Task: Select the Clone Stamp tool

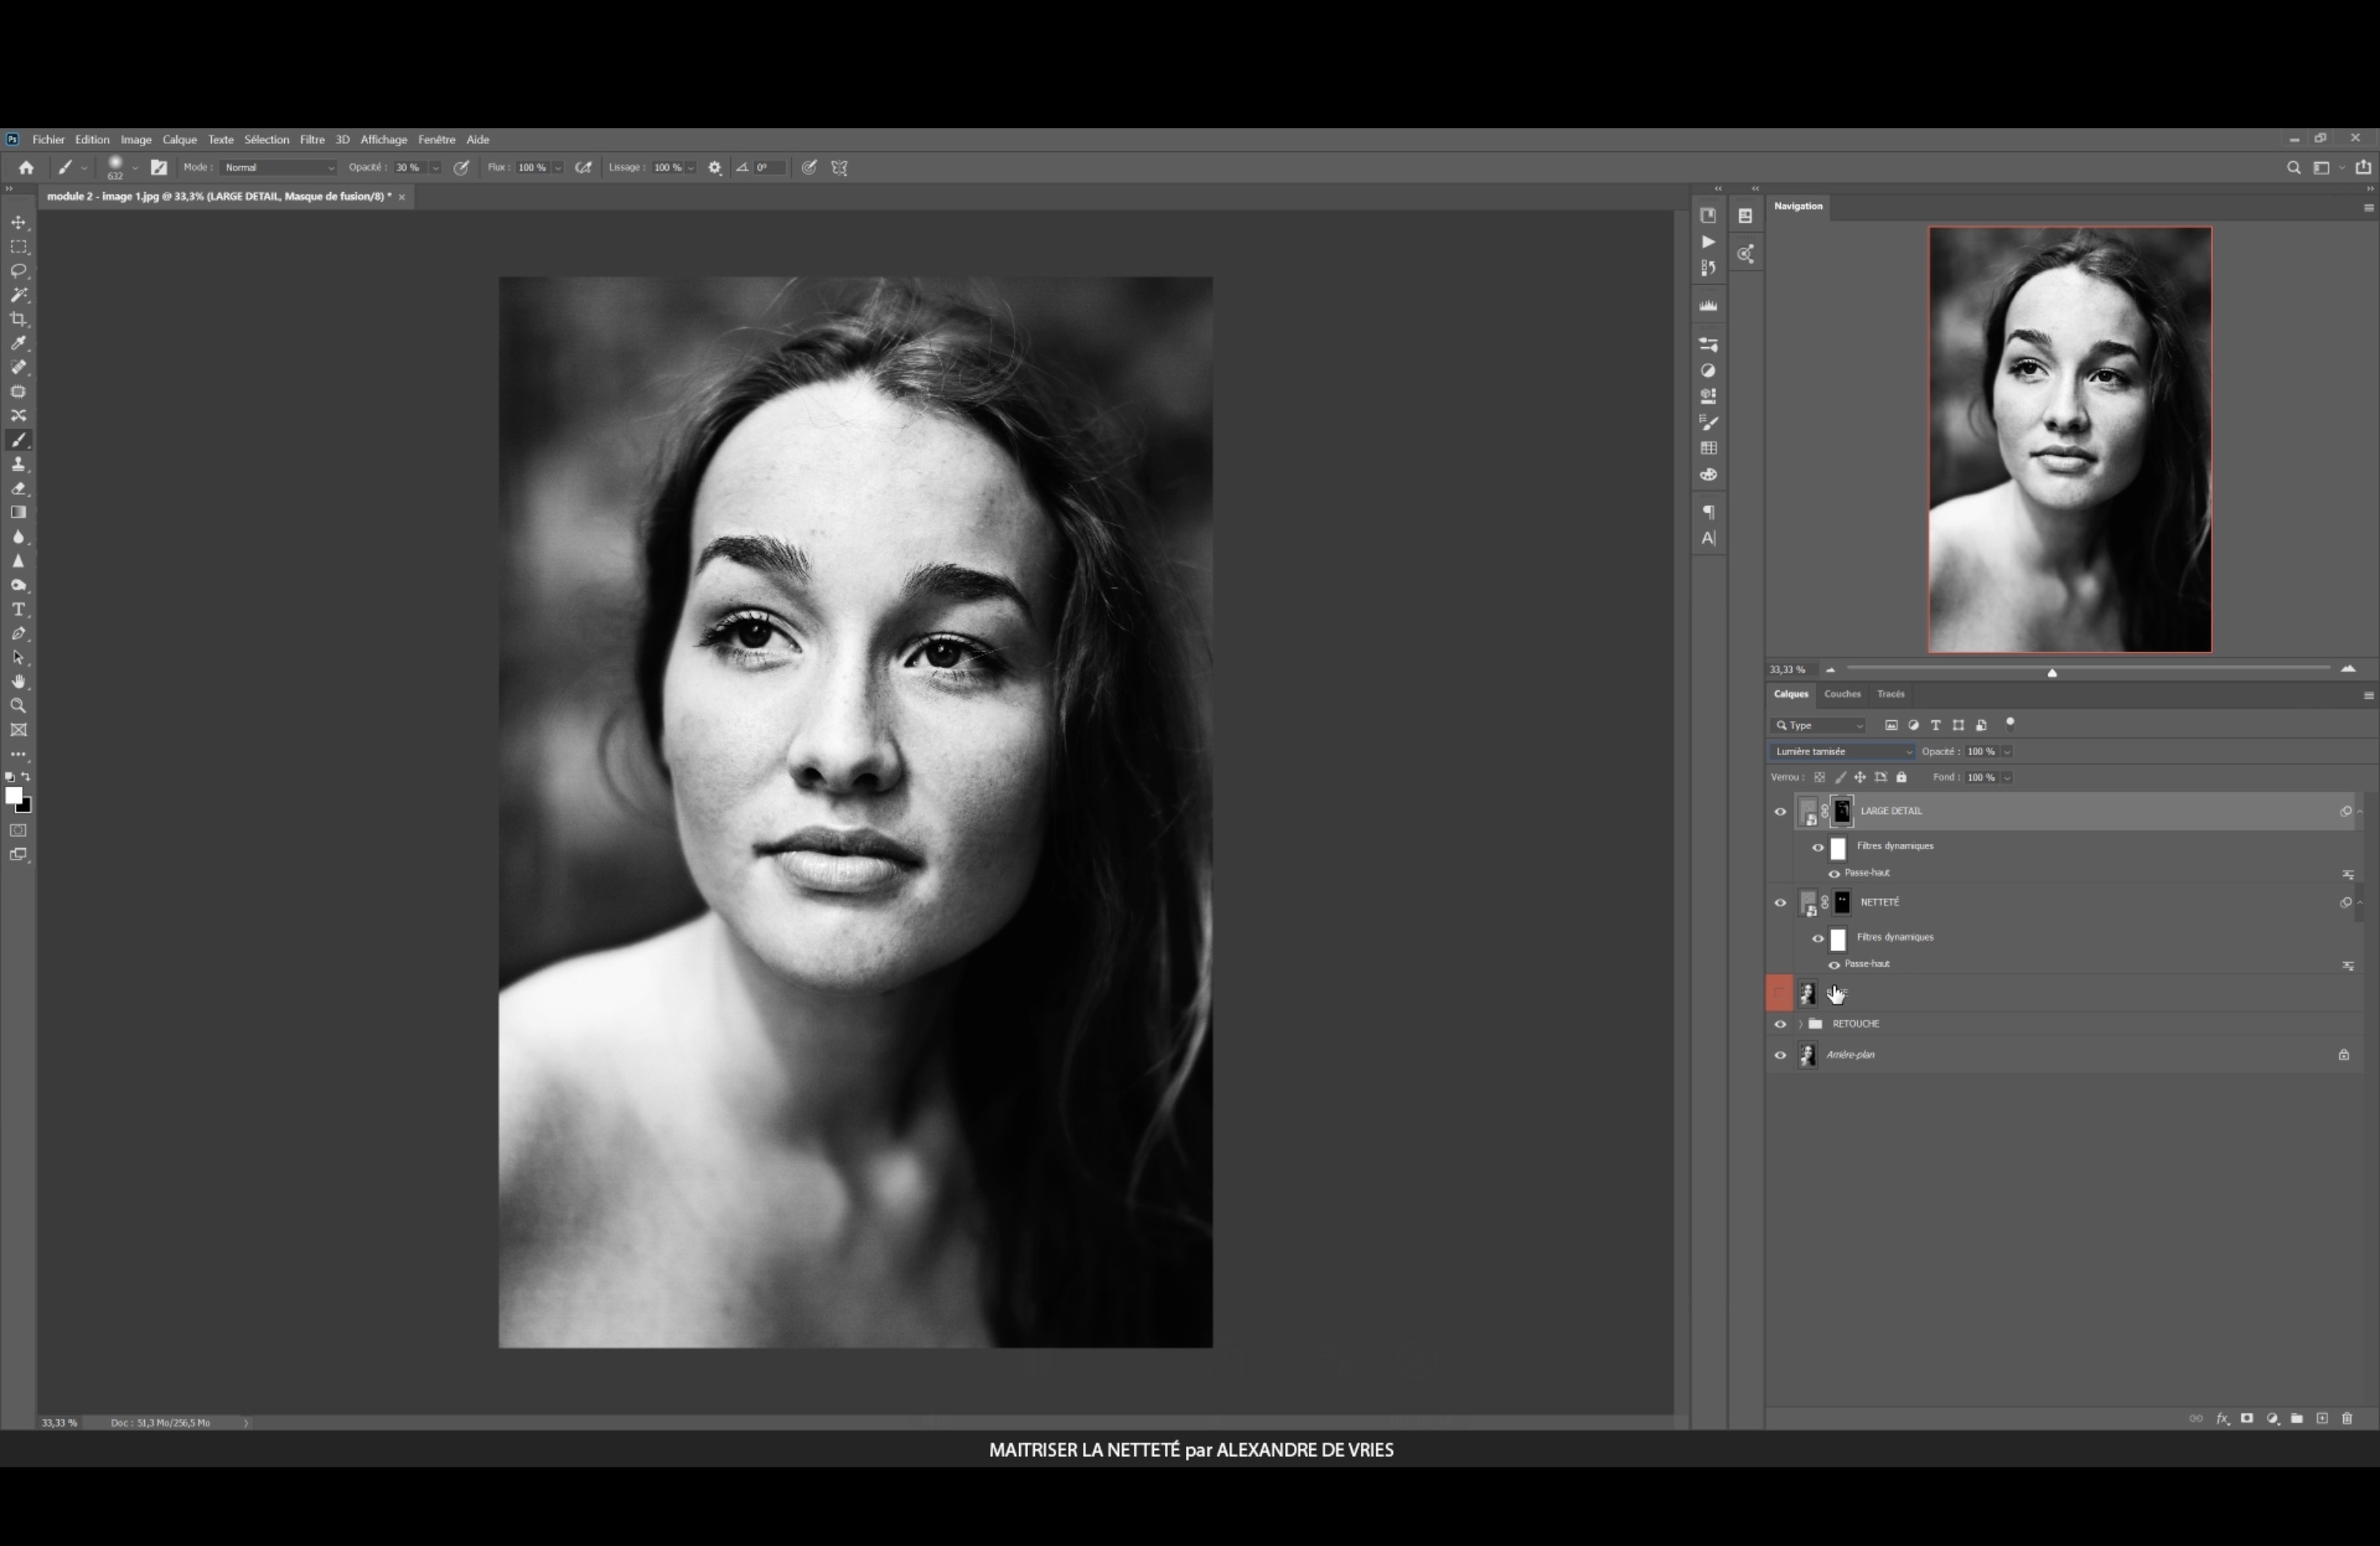Action: [18, 464]
